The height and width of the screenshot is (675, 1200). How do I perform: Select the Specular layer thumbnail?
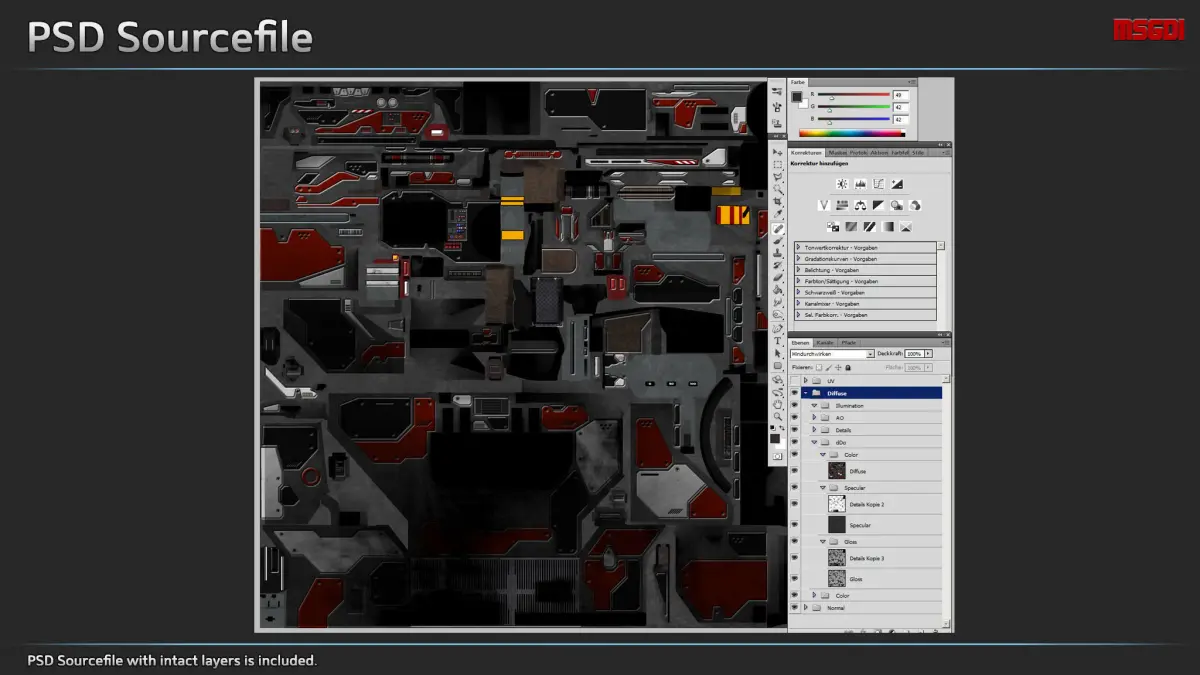pos(837,525)
